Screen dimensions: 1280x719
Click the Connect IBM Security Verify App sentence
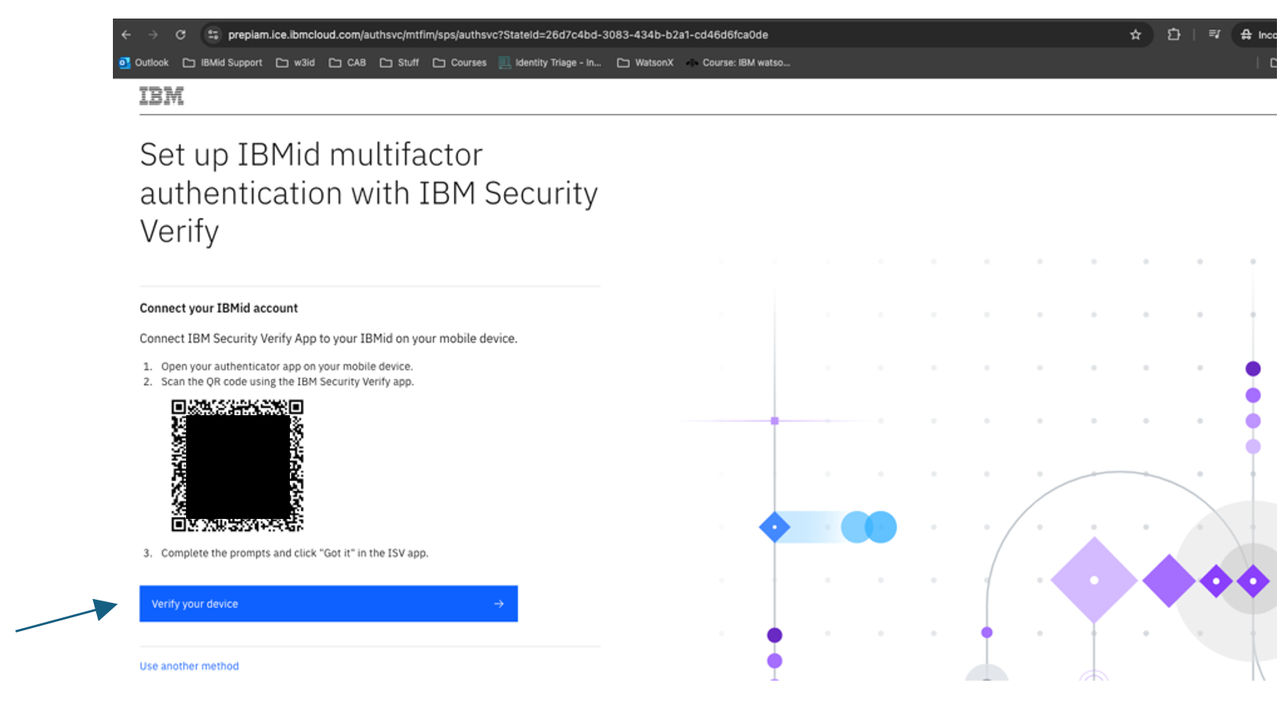click(329, 339)
